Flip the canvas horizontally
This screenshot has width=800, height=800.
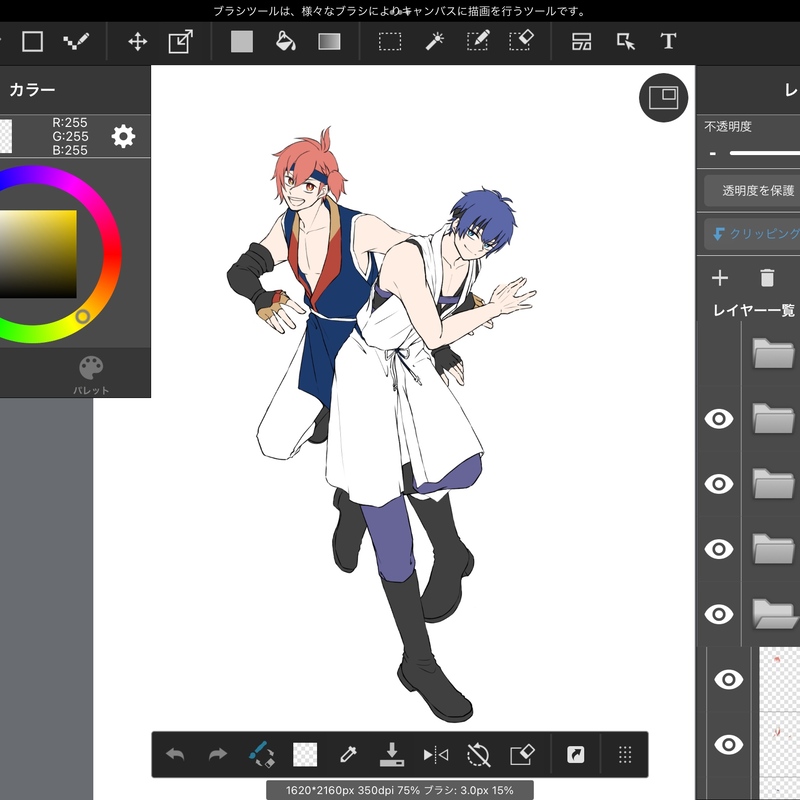pyautogui.click(x=436, y=754)
